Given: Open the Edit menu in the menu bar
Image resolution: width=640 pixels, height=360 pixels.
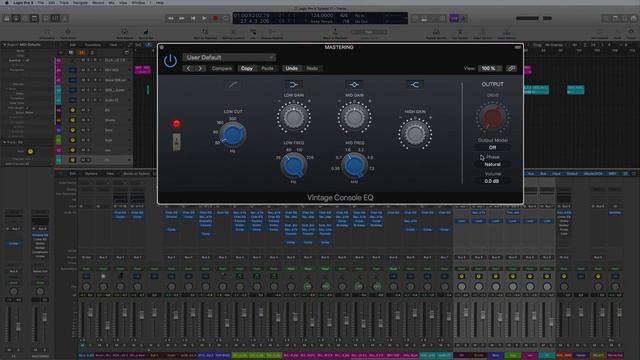Looking at the screenshot, I should point(52,2).
